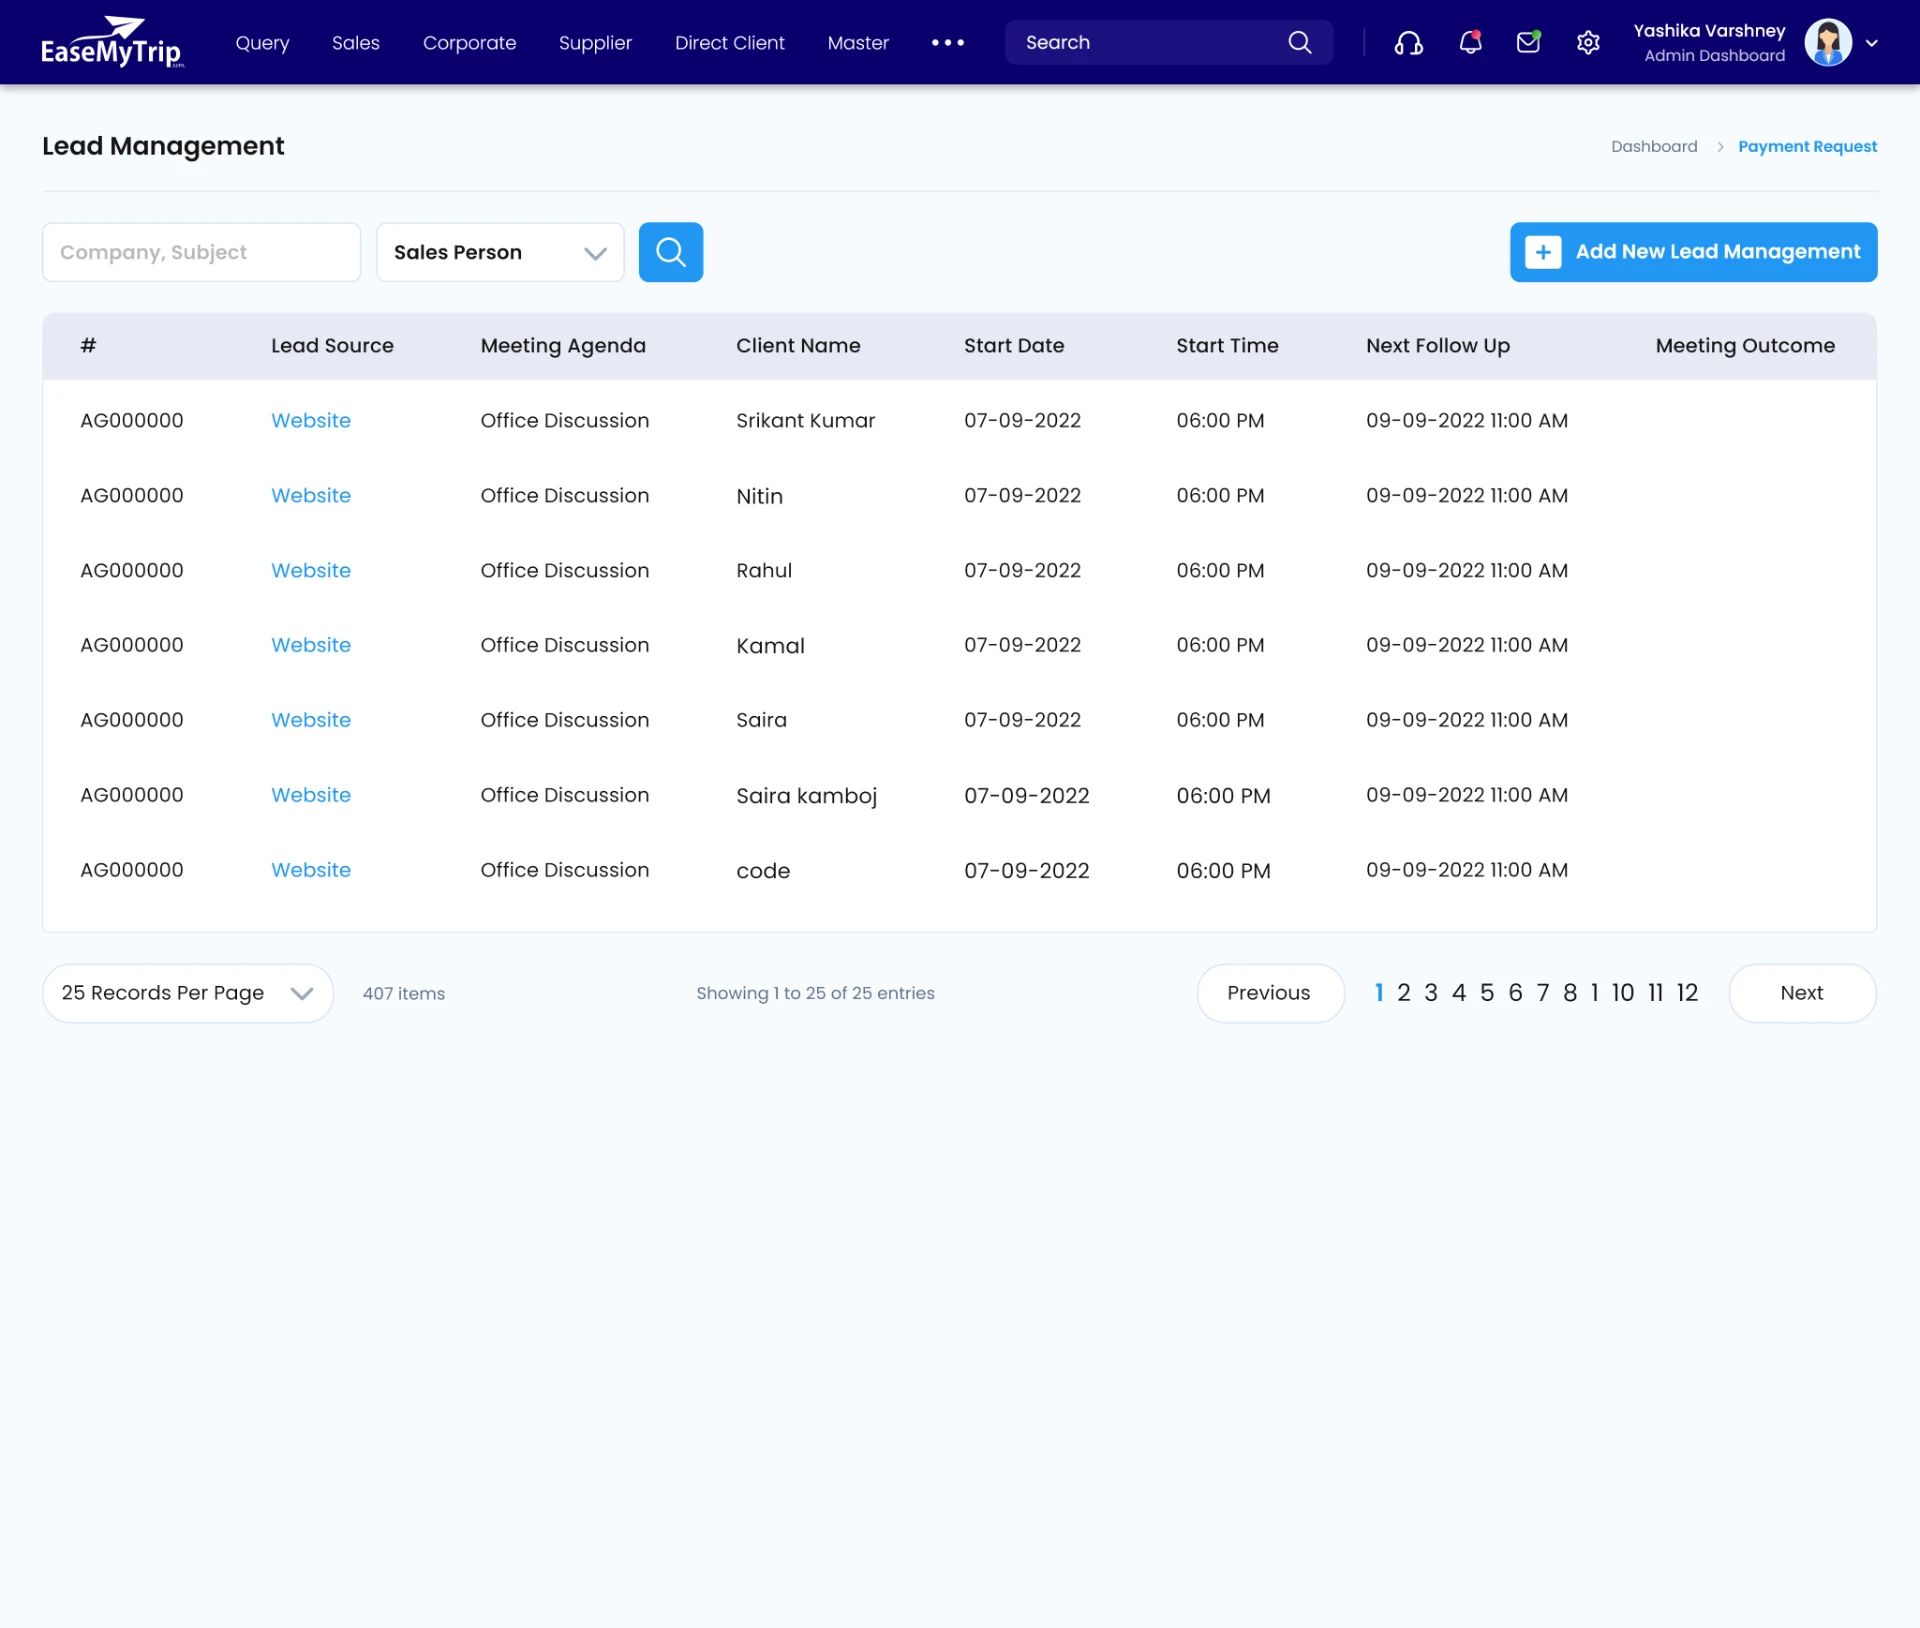Go to page 3
This screenshot has width=1920, height=1628.
pyautogui.click(x=1431, y=993)
